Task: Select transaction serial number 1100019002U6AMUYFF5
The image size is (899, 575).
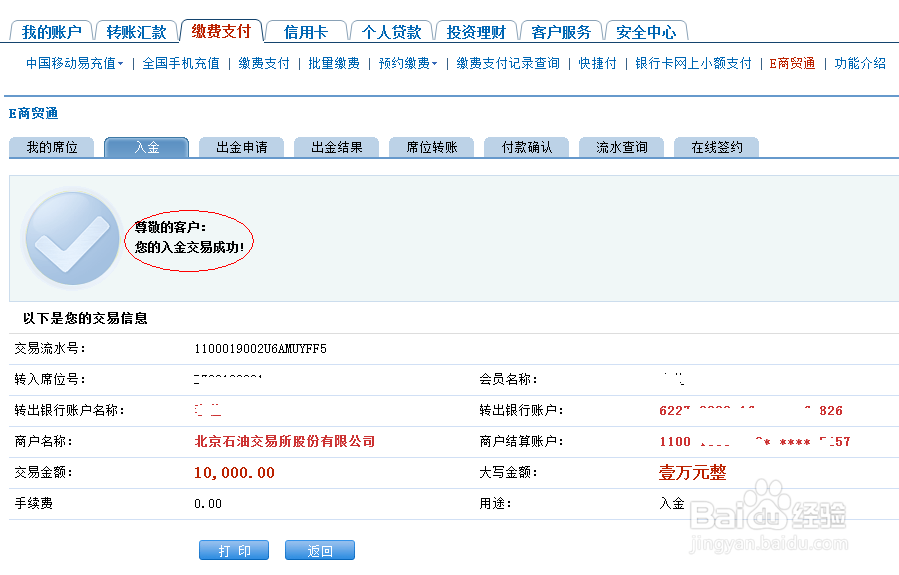Action: 260,349
